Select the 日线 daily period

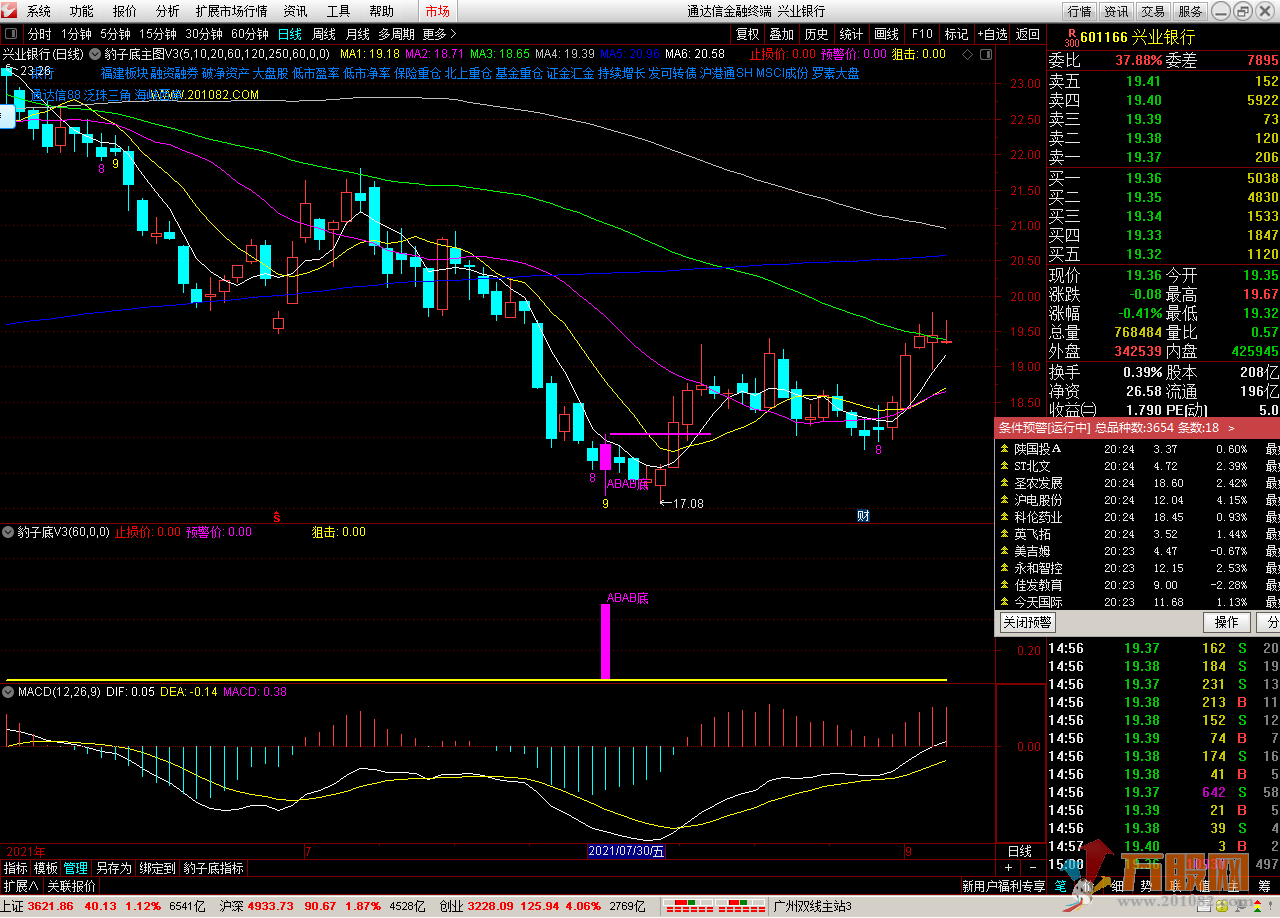click(x=290, y=34)
